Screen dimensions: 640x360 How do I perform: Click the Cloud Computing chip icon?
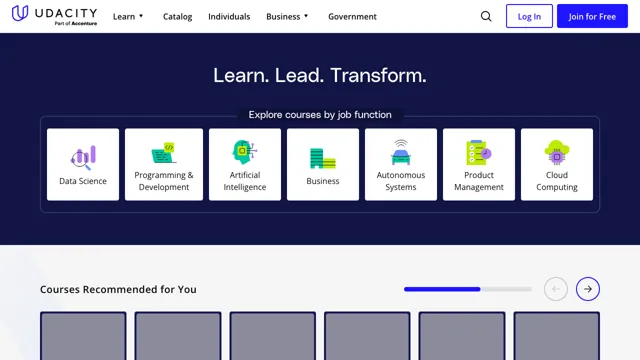point(557,152)
